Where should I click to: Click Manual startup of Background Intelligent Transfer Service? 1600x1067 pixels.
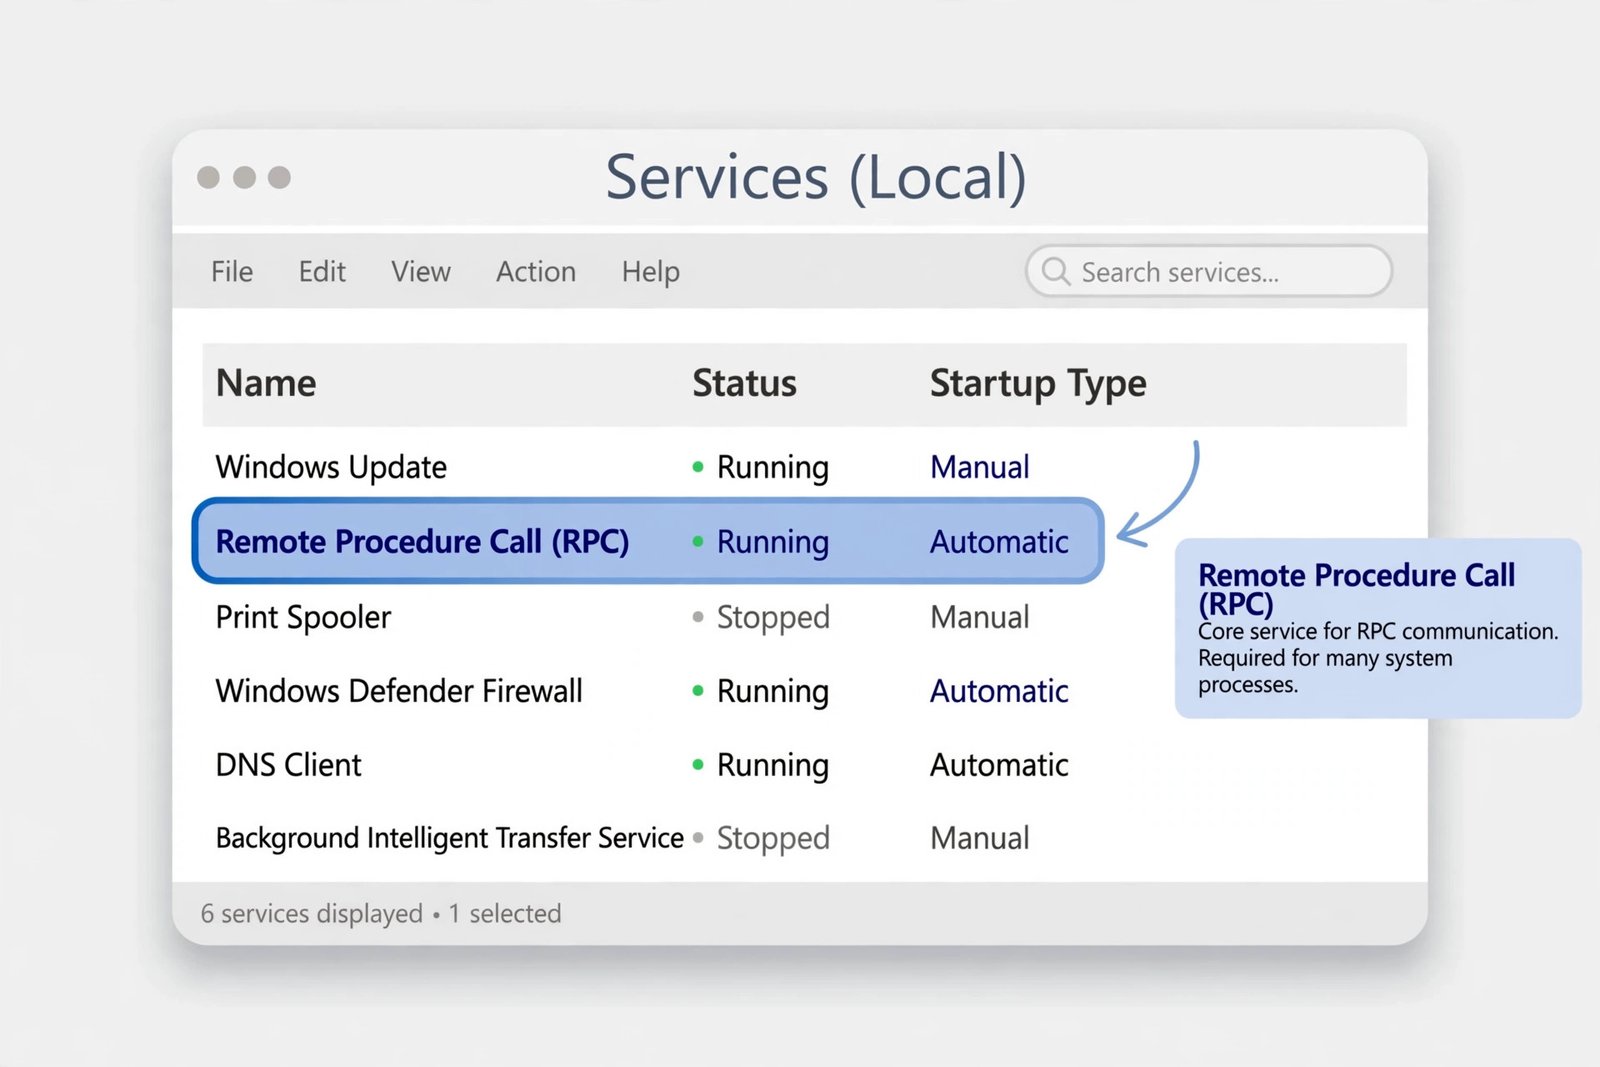[x=980, y=838]
